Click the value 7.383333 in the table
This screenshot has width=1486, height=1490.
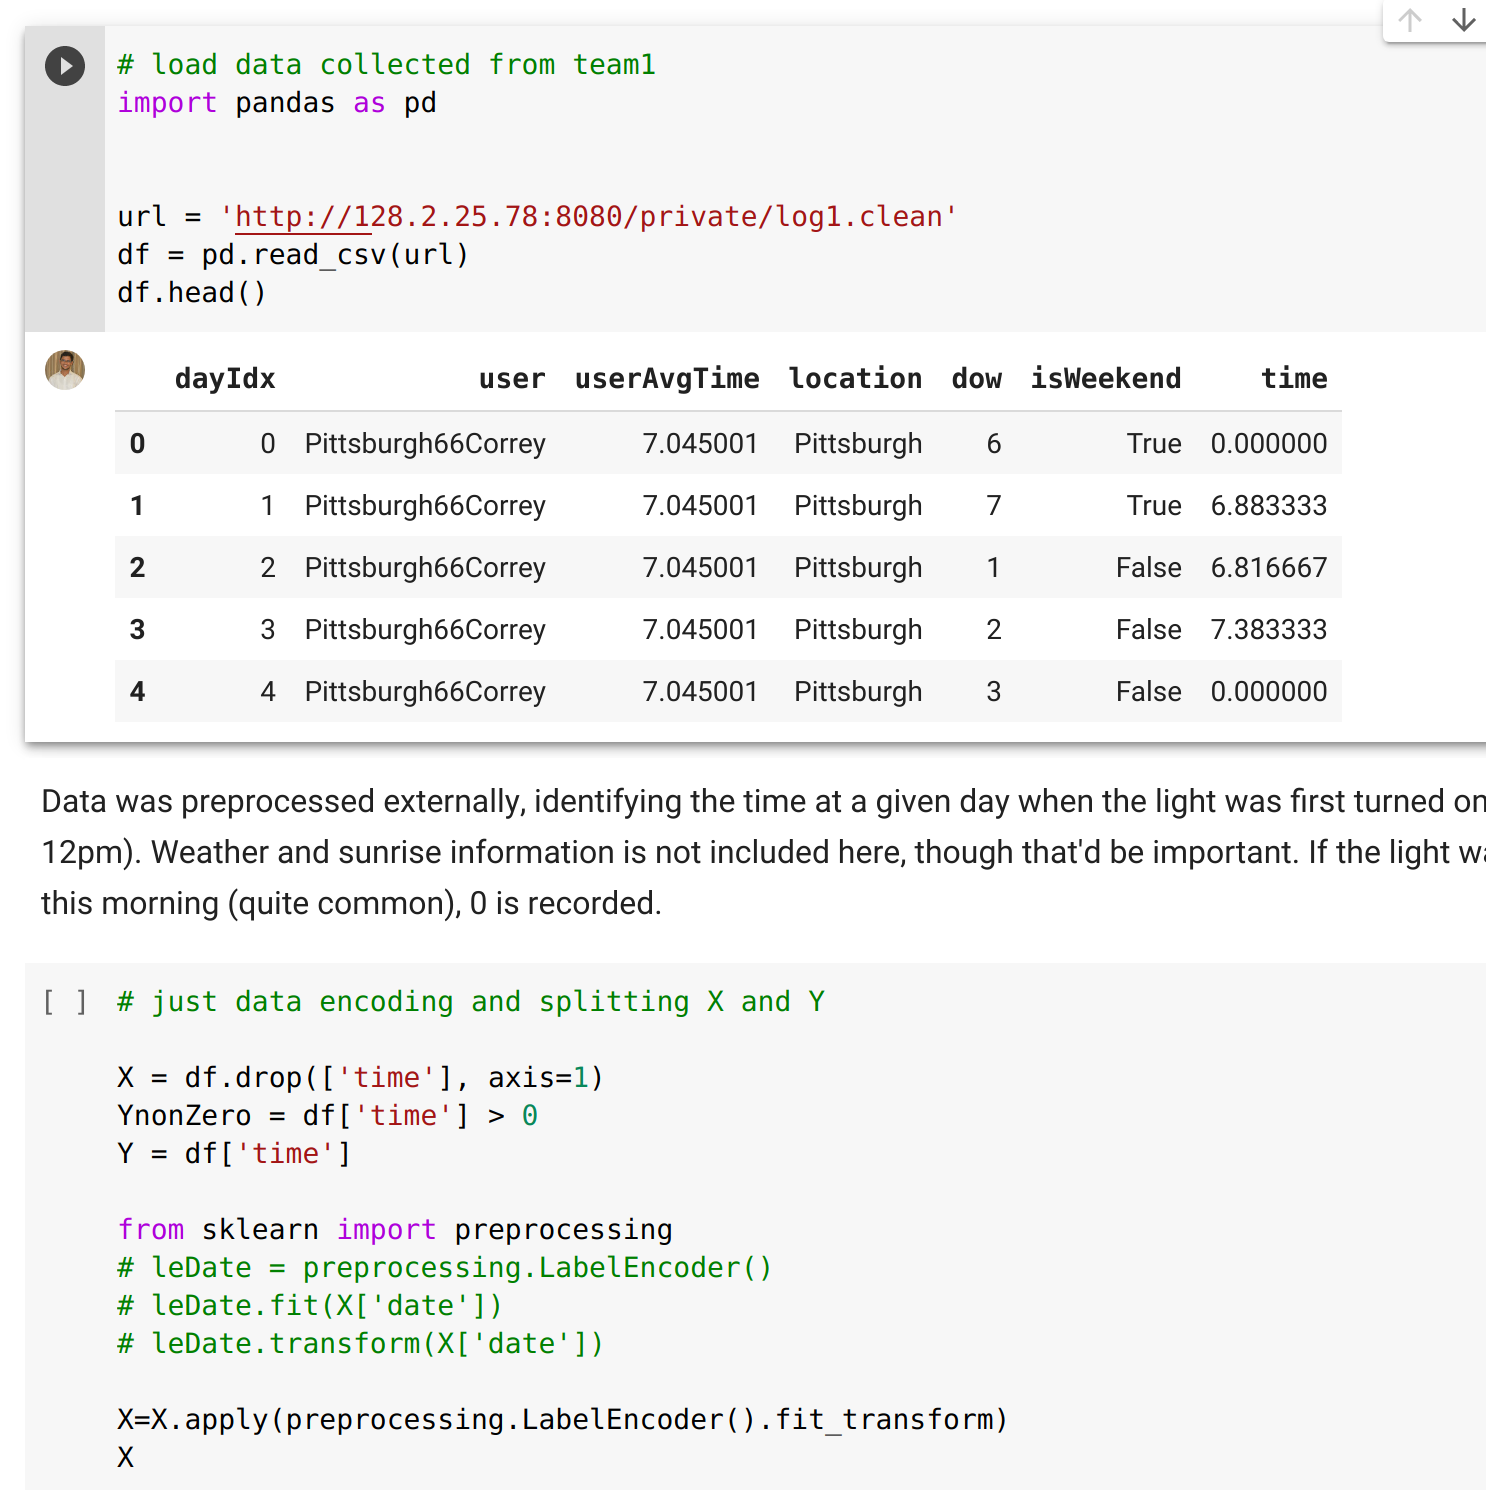coord(1268,629)
